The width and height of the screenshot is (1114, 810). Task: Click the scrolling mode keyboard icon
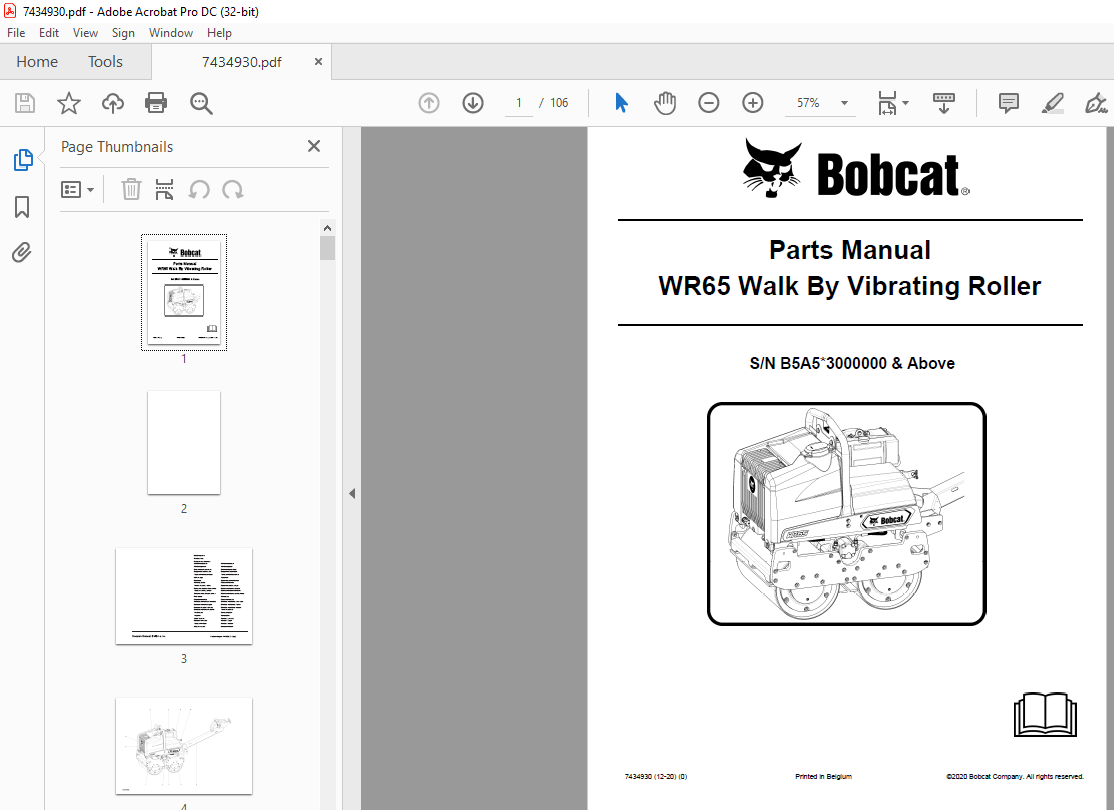click(943, 103)
